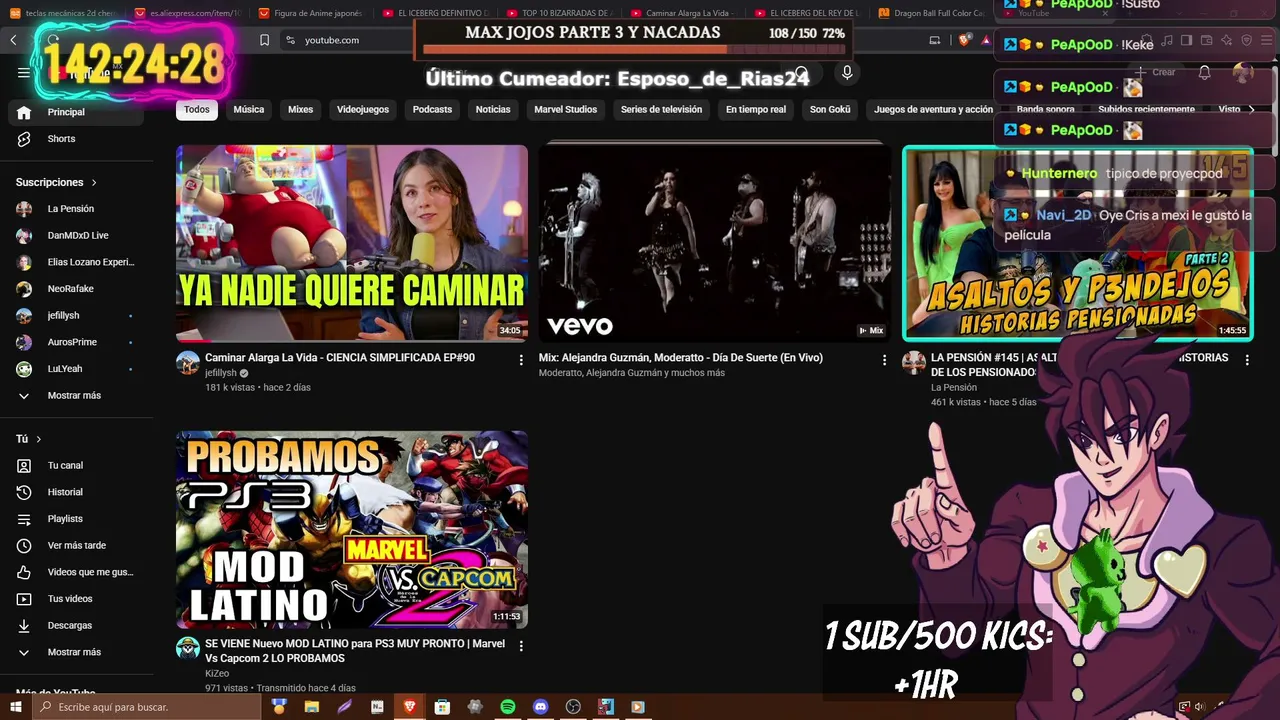Open Tu canal icon in sidebar
The width and height of the screenshot is (1280, 720).
coord(24,466)
